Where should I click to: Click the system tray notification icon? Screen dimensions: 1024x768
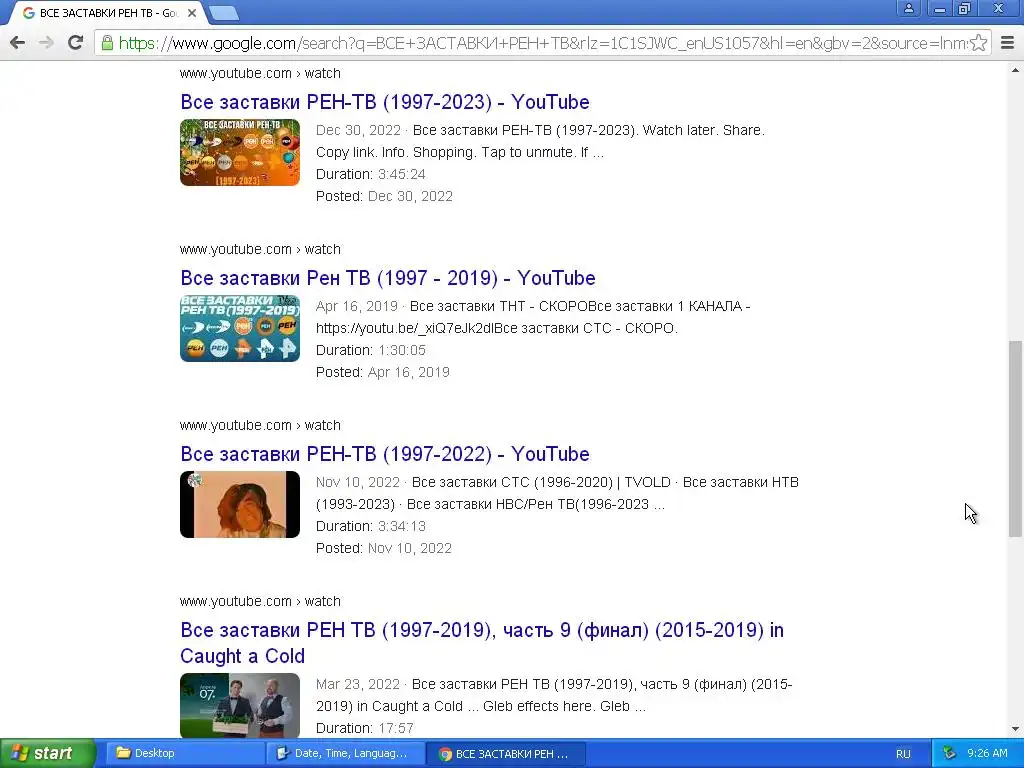pyautogui.click(x=950, y=753)
